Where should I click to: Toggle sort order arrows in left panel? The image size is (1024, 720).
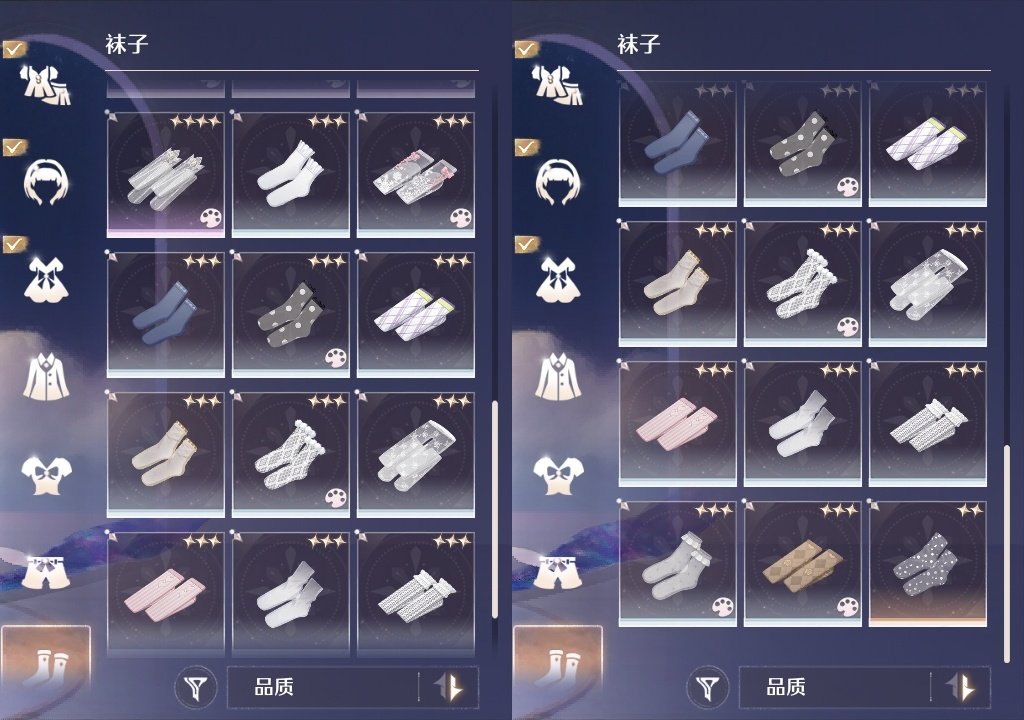coord(450,687)
